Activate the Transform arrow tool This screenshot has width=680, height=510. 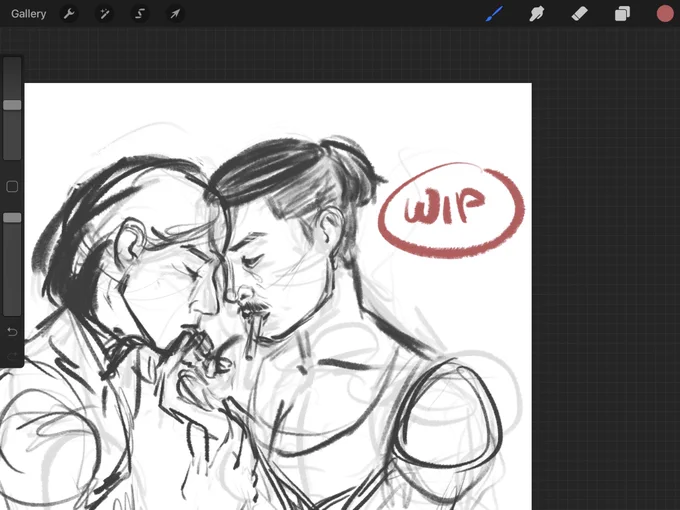[x=175, y=14]
